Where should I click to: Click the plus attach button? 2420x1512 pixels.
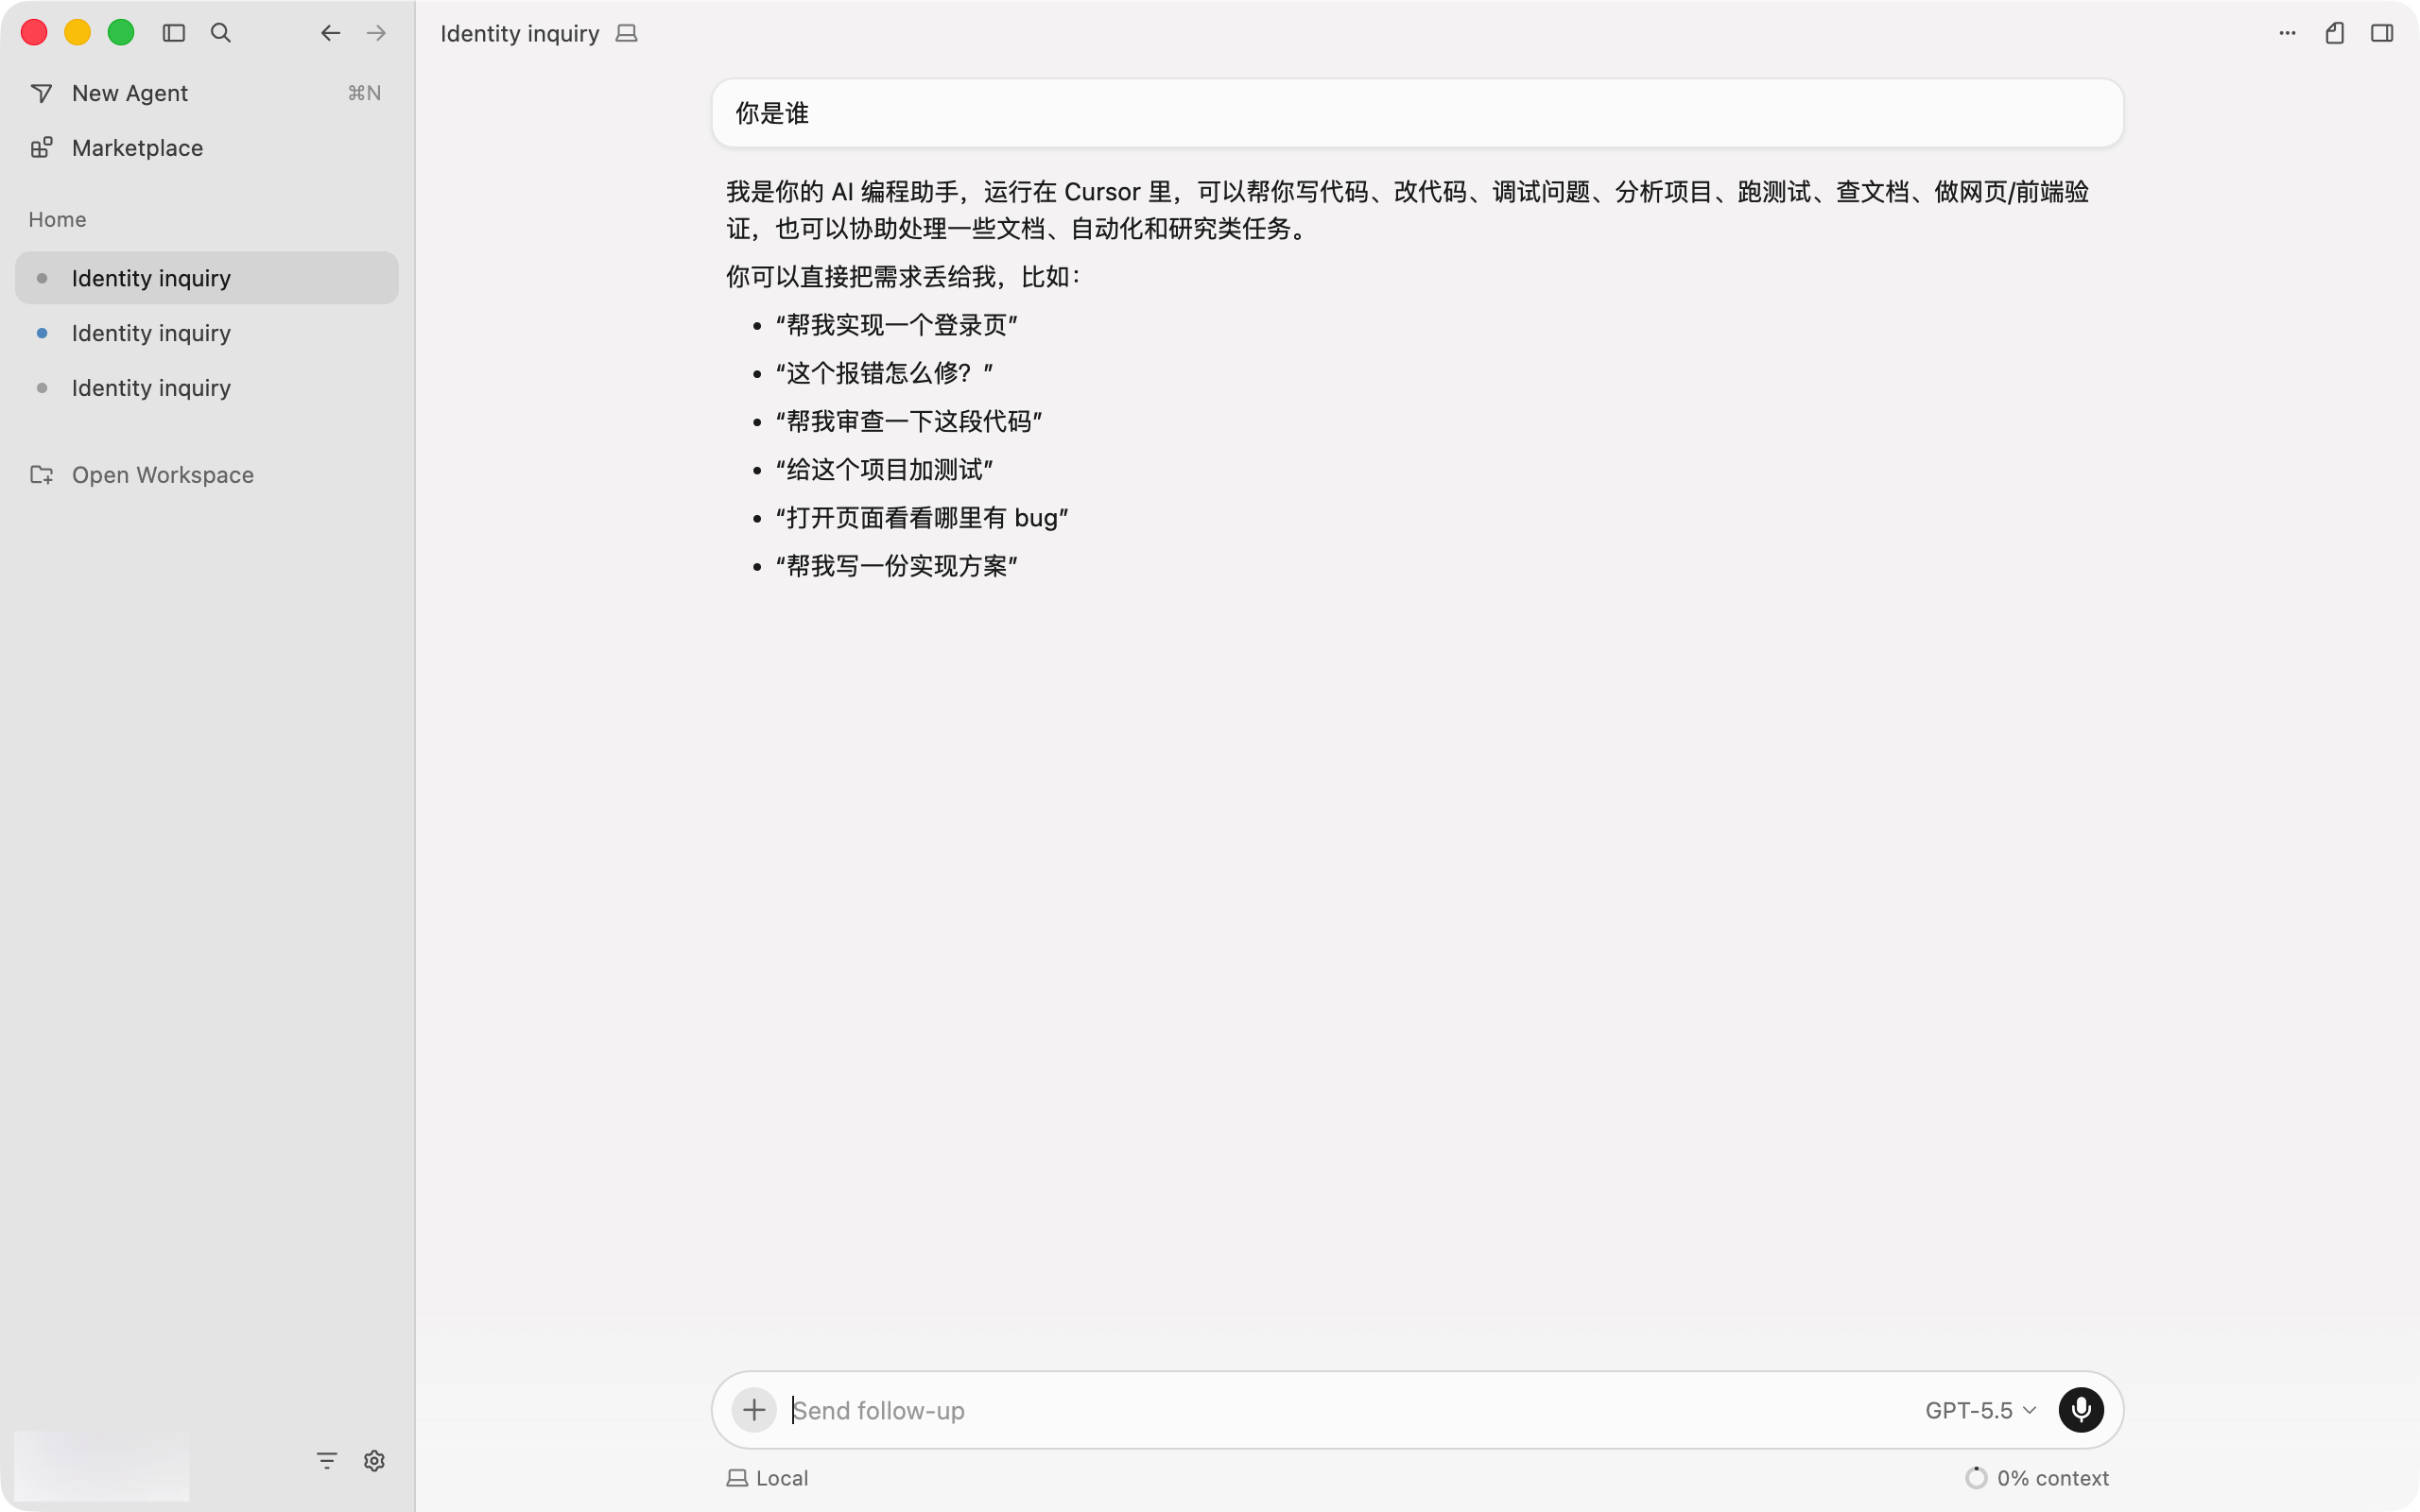[754, 1410]
